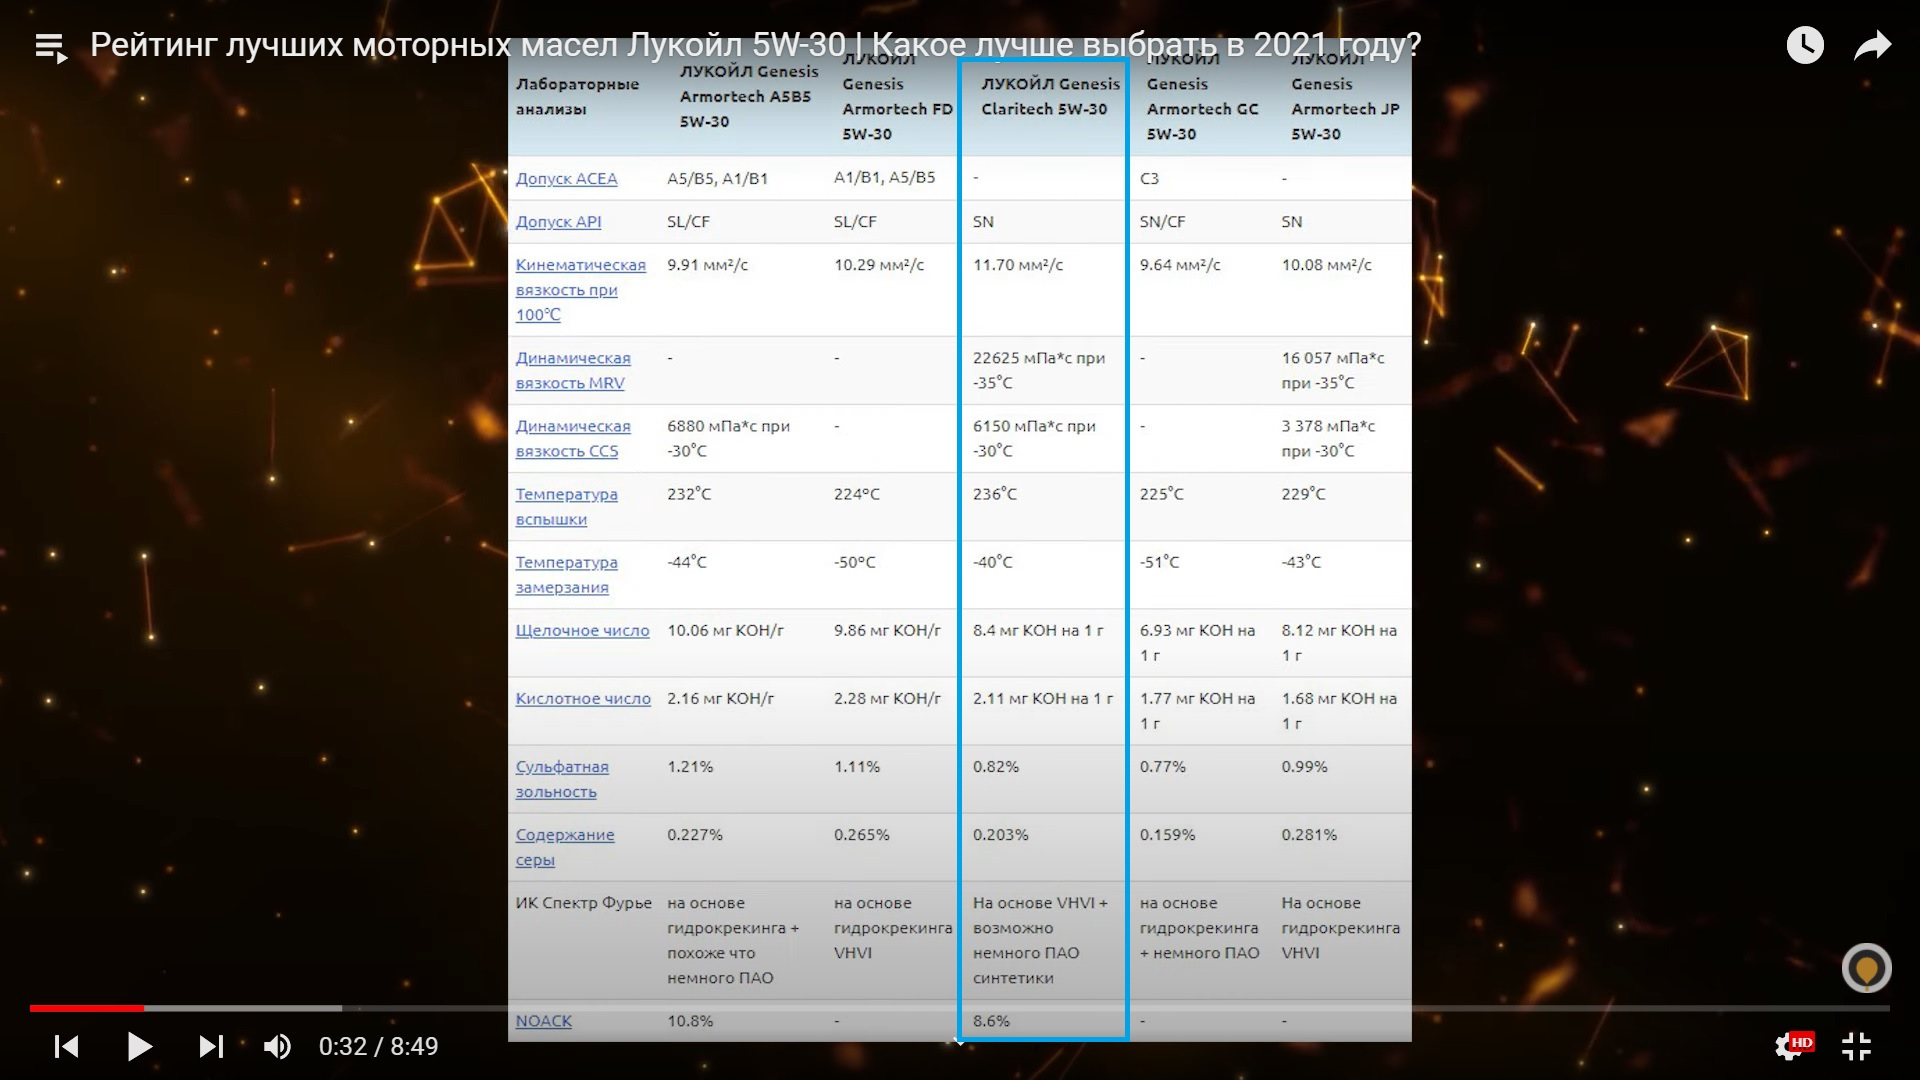Skip to the next video
The image size is (1920, 1080).
pyautogui.click(x=211, y=1046)
